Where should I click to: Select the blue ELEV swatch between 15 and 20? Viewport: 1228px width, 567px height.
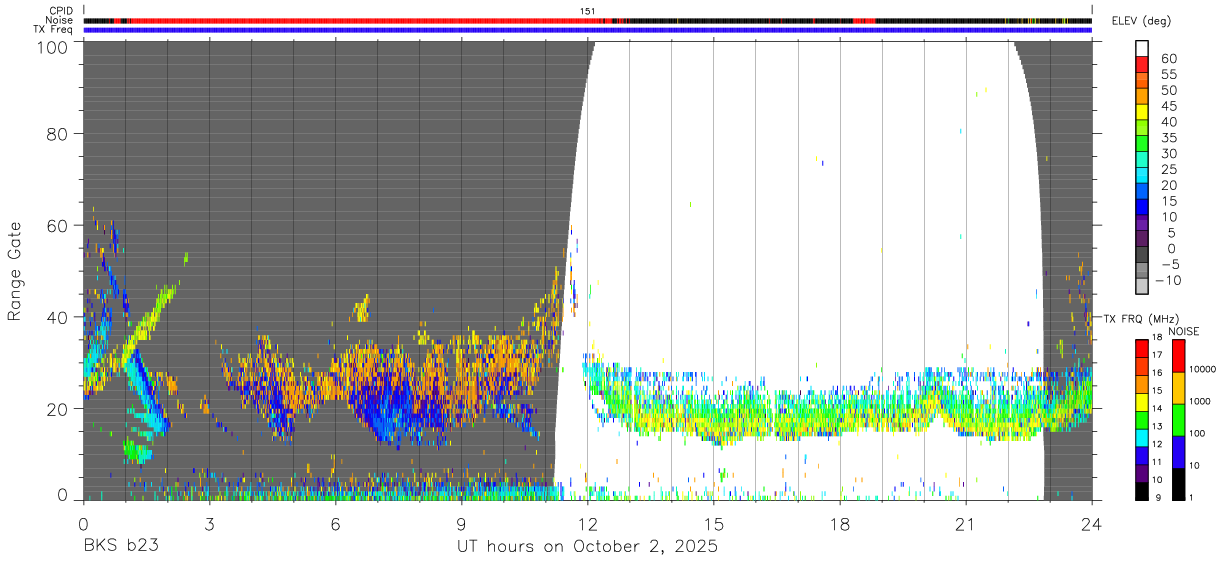coord(1142,193)
